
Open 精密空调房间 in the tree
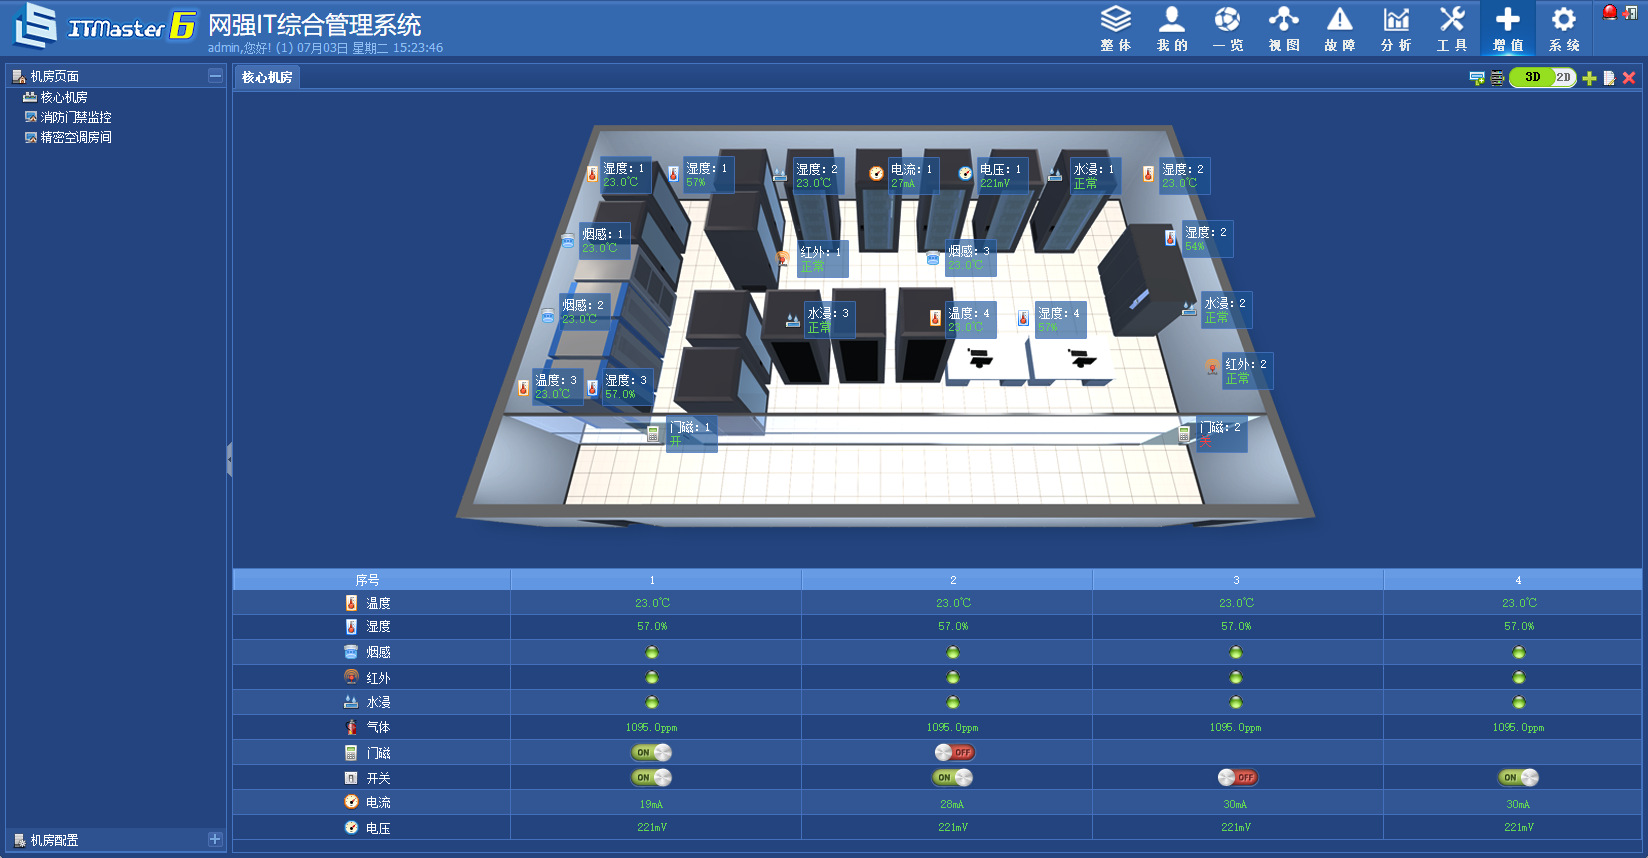pyautogui.click(x=75, y=137)
